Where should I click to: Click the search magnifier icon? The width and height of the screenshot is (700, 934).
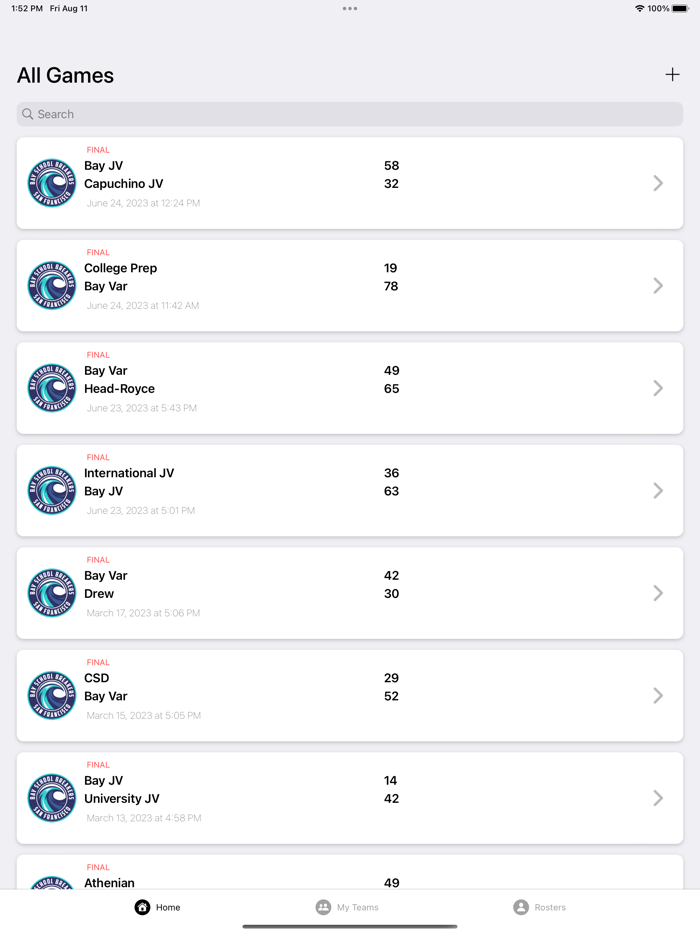click(27, 114)
